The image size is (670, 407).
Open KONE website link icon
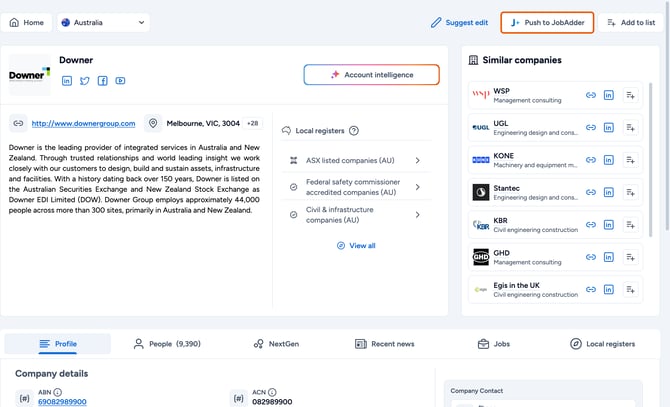(x=591, y=160)
